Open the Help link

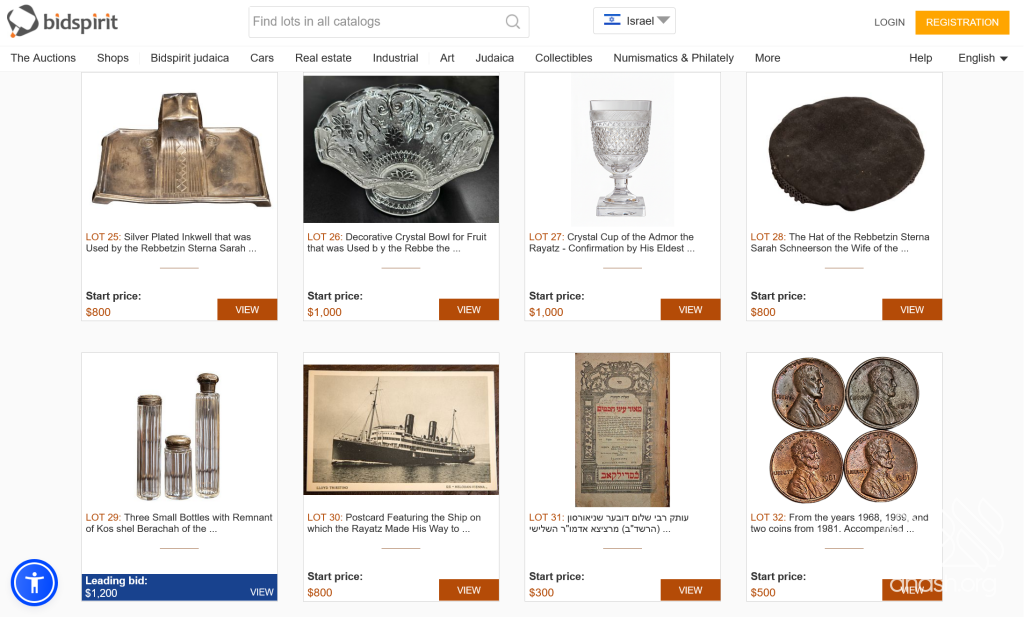920,58
